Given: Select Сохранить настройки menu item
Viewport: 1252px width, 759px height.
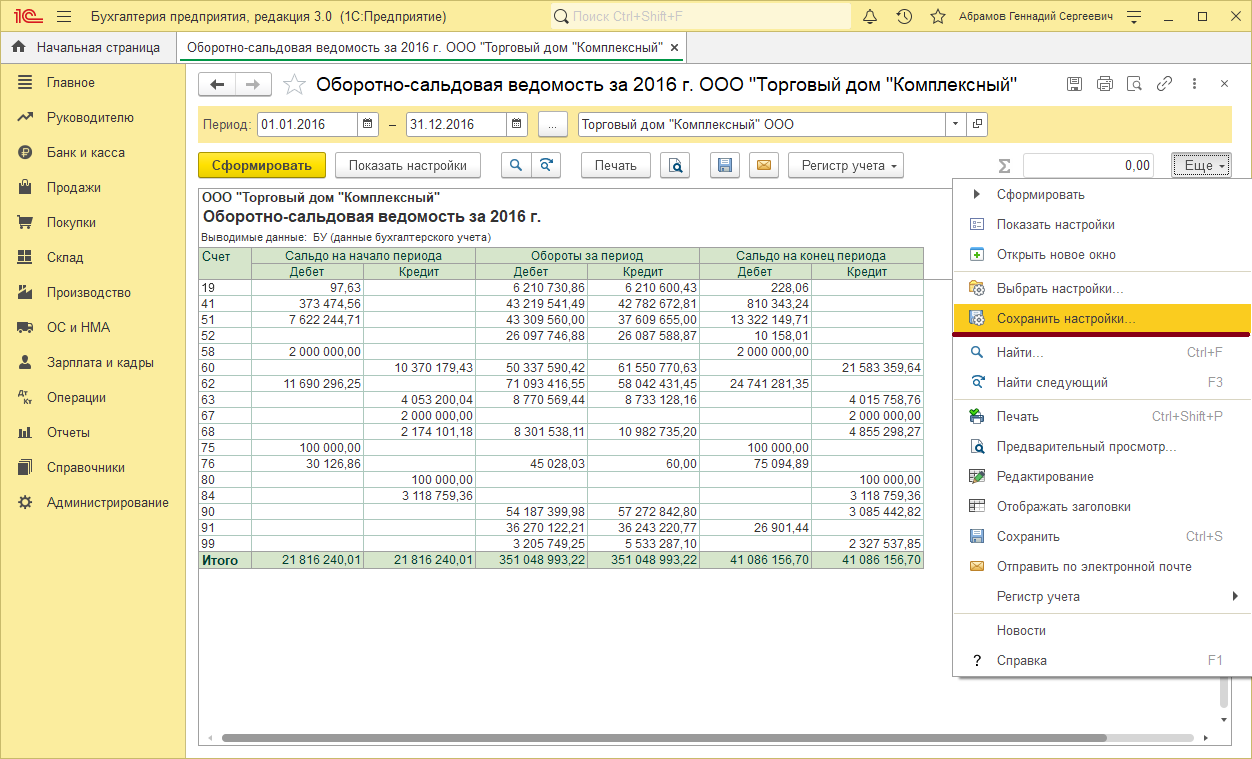Looking at the screenshot, I should click(1066, 319).
